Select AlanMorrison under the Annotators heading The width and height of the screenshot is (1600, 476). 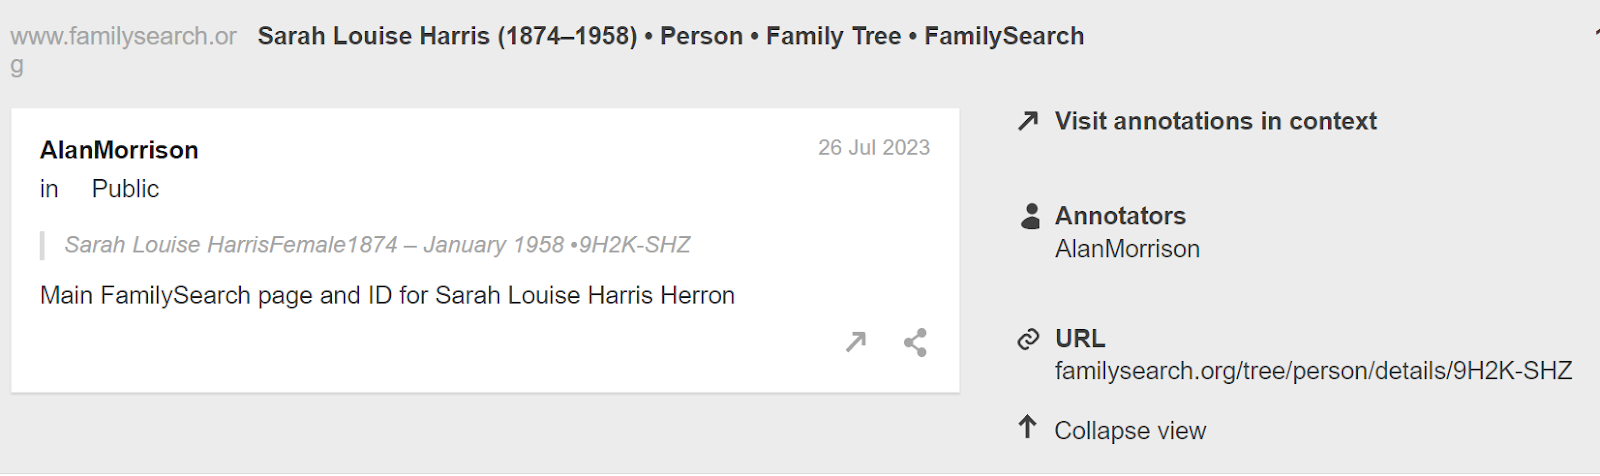(x=1127, y=249)
